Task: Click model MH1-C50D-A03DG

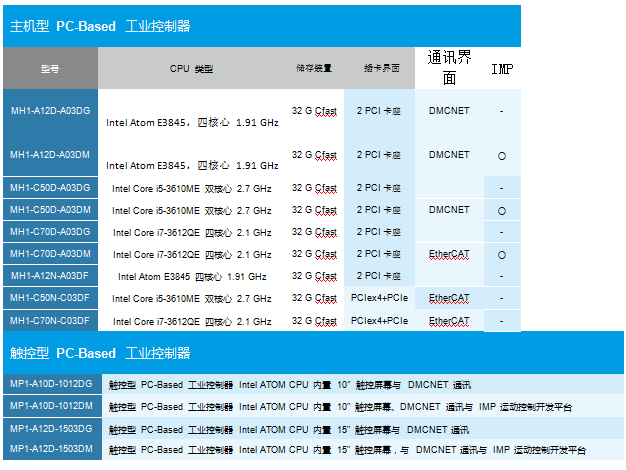Action: [50, 188]
